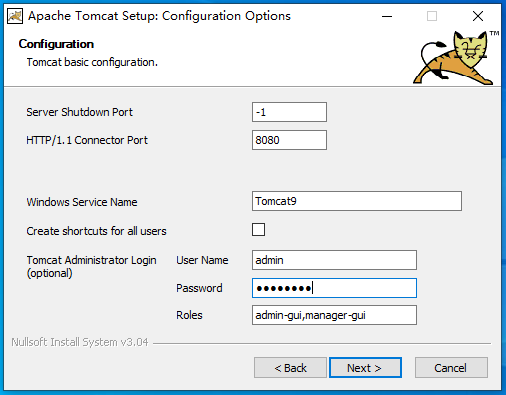Click the Tomcat basic configuration subtitle
The width and height of the screenshot is (506, 395).
92,62
